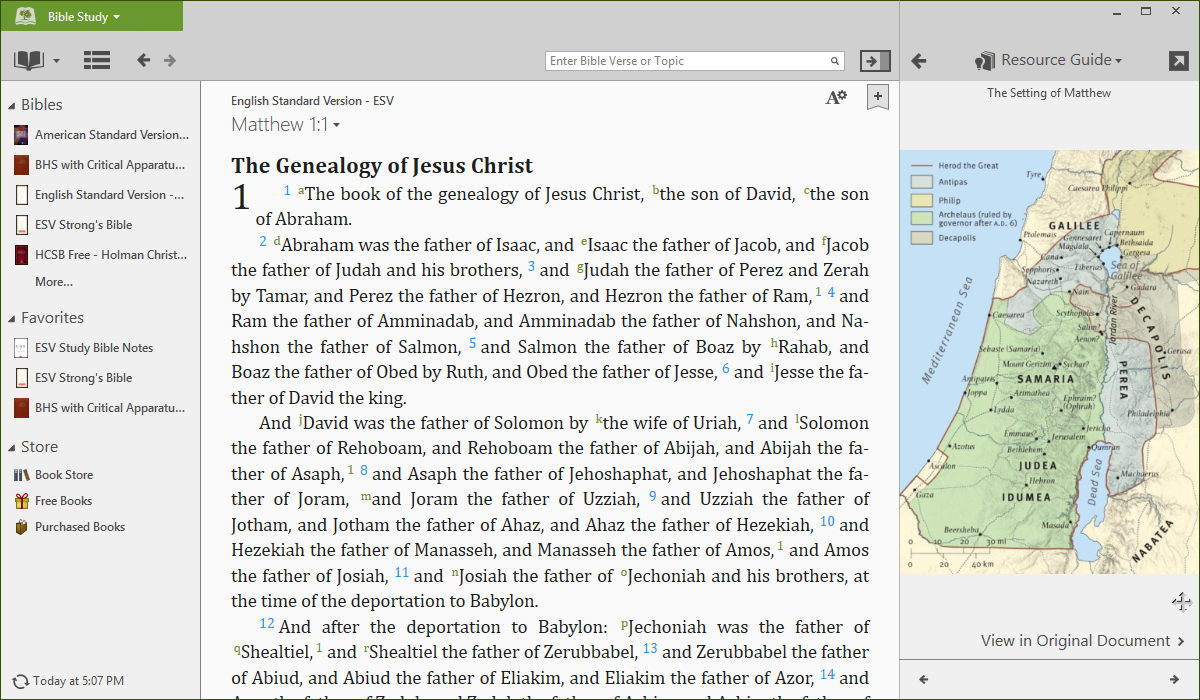Open cross-reference a in verse 1
This screenshot has height=700, width=1200.
tap(301, 190)
